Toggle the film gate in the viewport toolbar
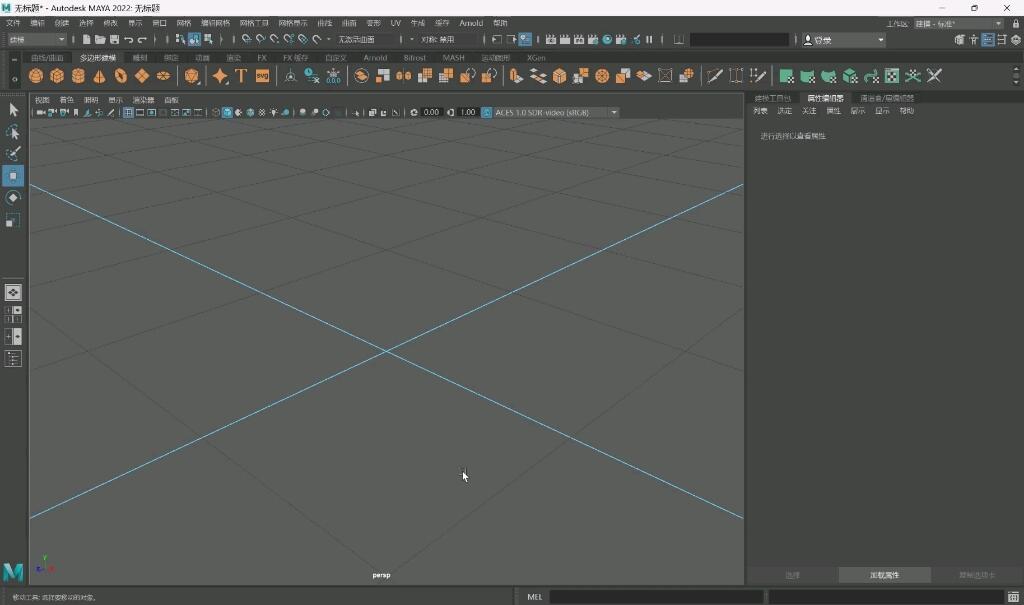Screen dimensions: 1024x605 (140, 112)
